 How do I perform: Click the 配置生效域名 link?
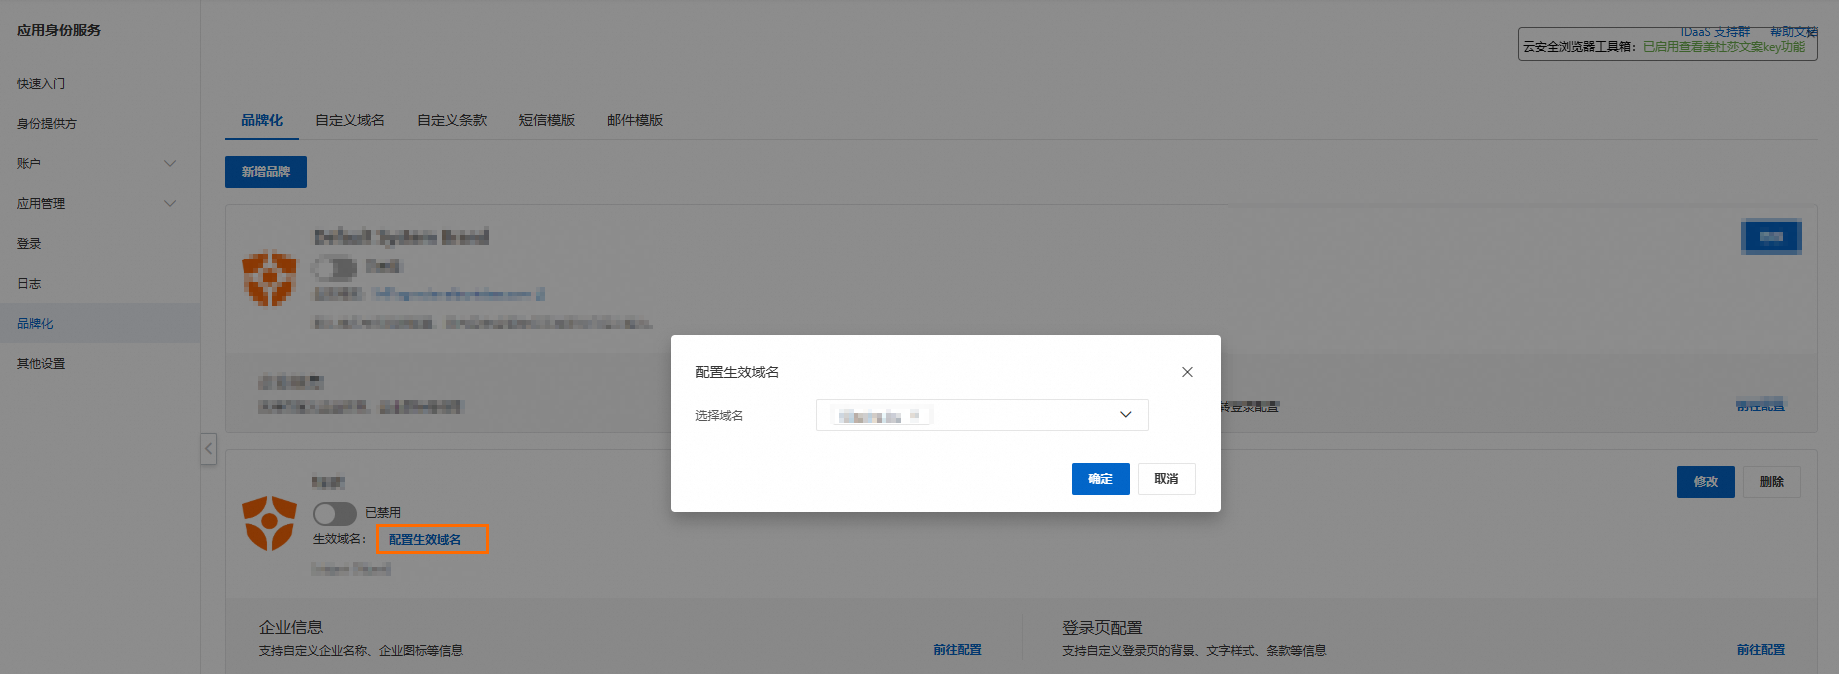425,539
